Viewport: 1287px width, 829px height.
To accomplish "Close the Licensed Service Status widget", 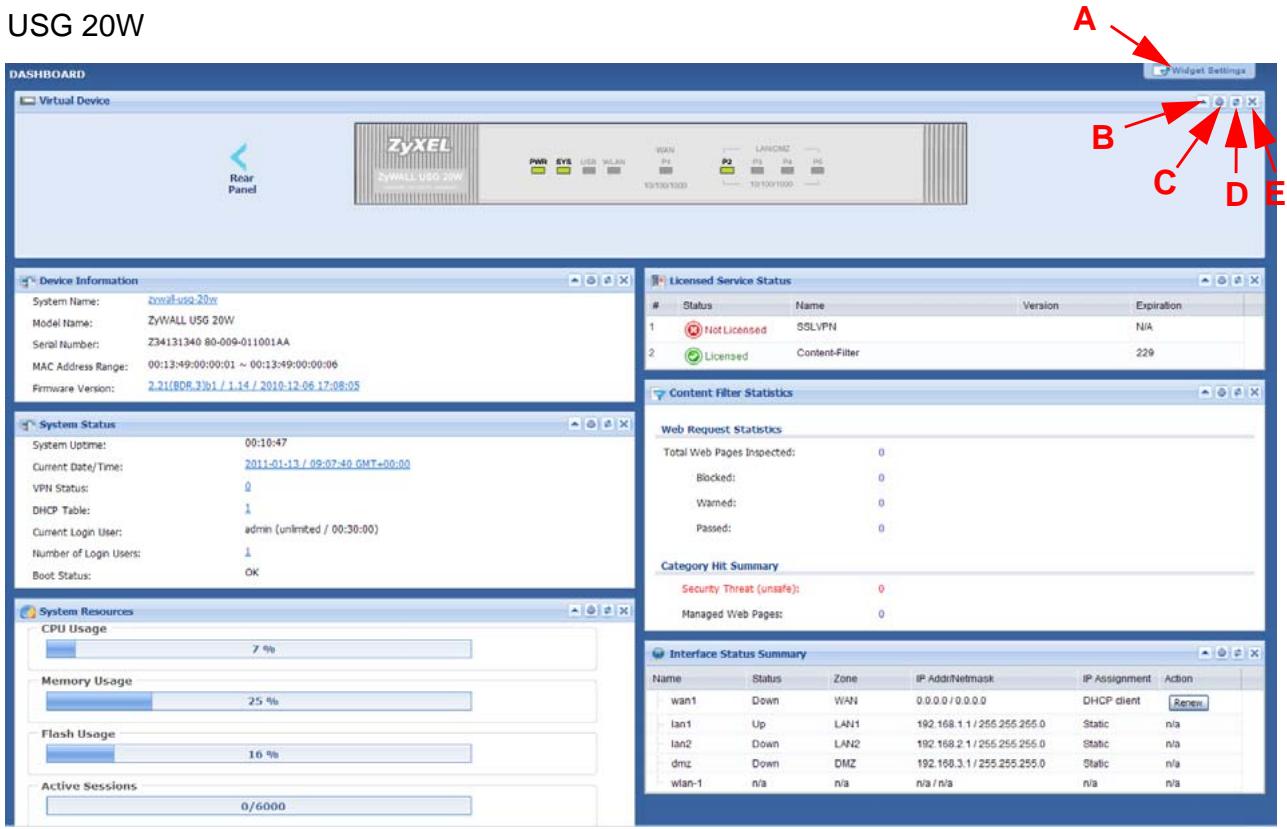I will (1254, 281).
